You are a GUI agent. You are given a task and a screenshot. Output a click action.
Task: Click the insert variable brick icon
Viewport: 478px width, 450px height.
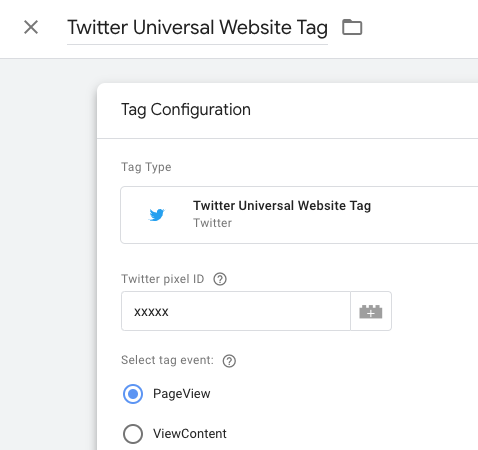pyautogui.click(x=371, y=311)
